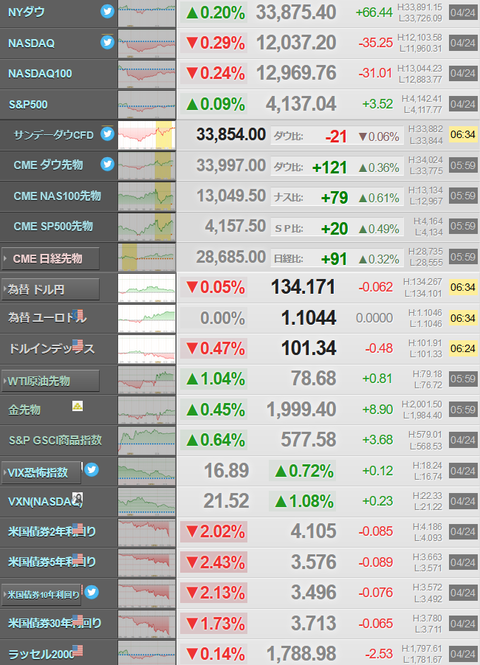Open the 米国債券30年利回り mini chart
Viewport: 480px width, 665px height.
click(146, 624)
